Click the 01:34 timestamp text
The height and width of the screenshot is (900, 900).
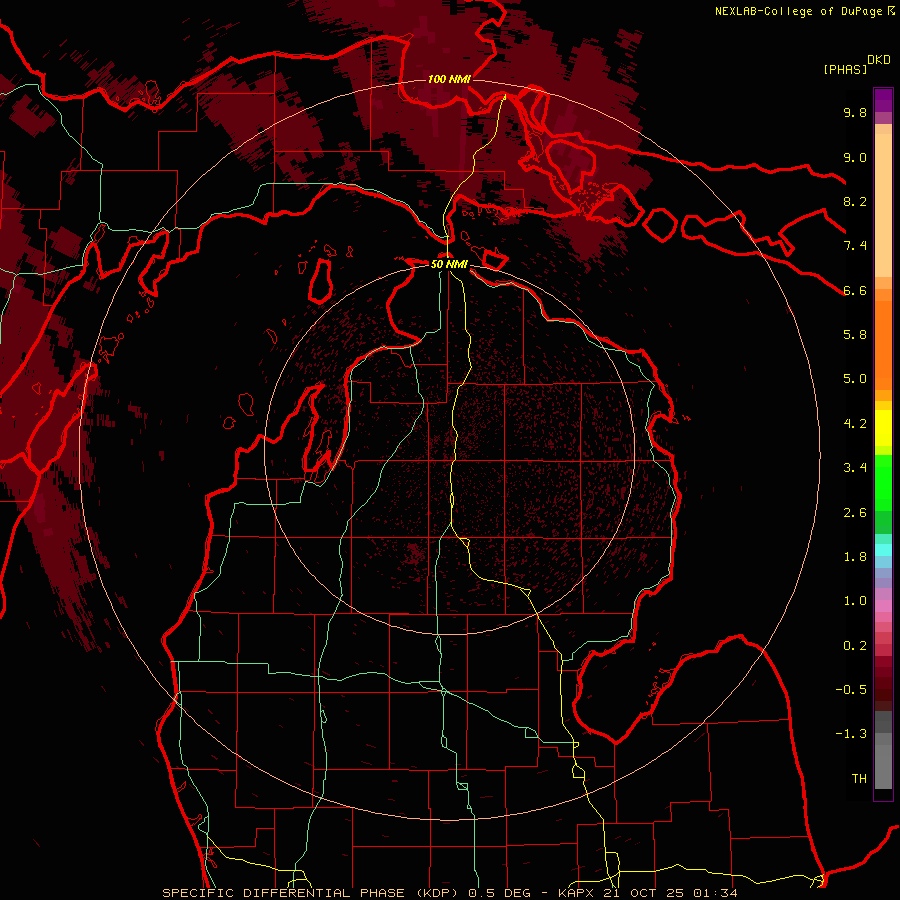pos(715,893)
